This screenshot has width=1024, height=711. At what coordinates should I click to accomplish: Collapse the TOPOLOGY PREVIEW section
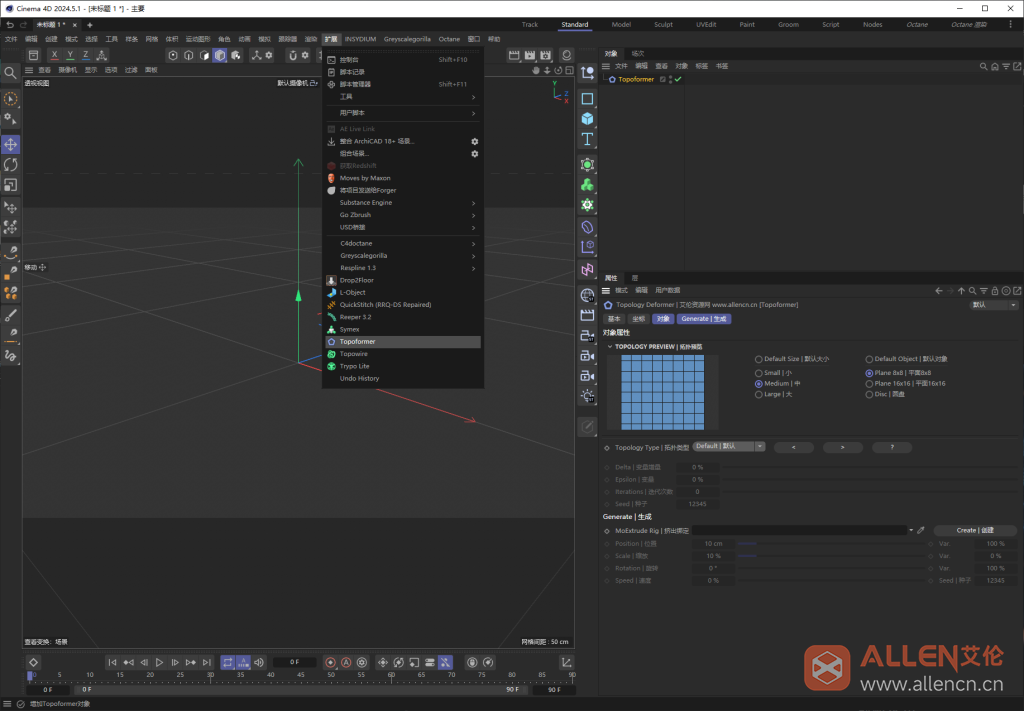click(610, 347)
